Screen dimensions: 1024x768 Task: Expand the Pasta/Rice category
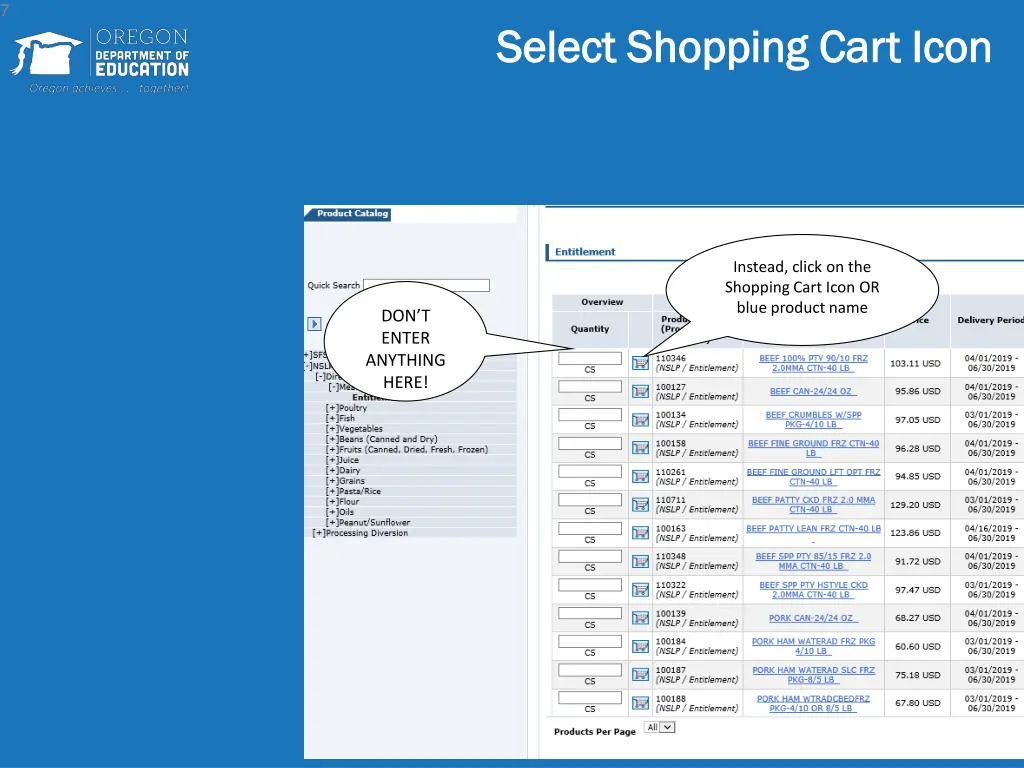pyautogui.click(x=332, y=491)
